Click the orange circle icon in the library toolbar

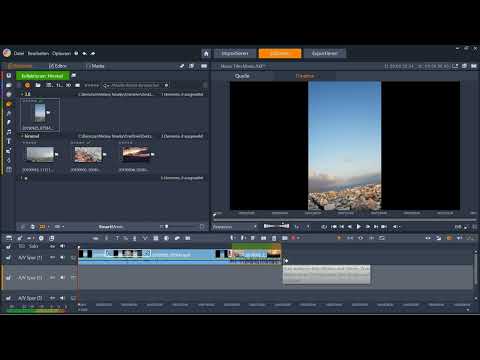(27, 85)
